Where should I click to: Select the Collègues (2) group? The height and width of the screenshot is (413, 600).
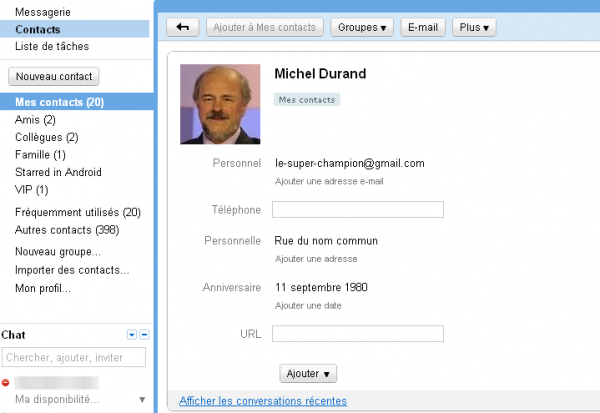coord(46,137)
